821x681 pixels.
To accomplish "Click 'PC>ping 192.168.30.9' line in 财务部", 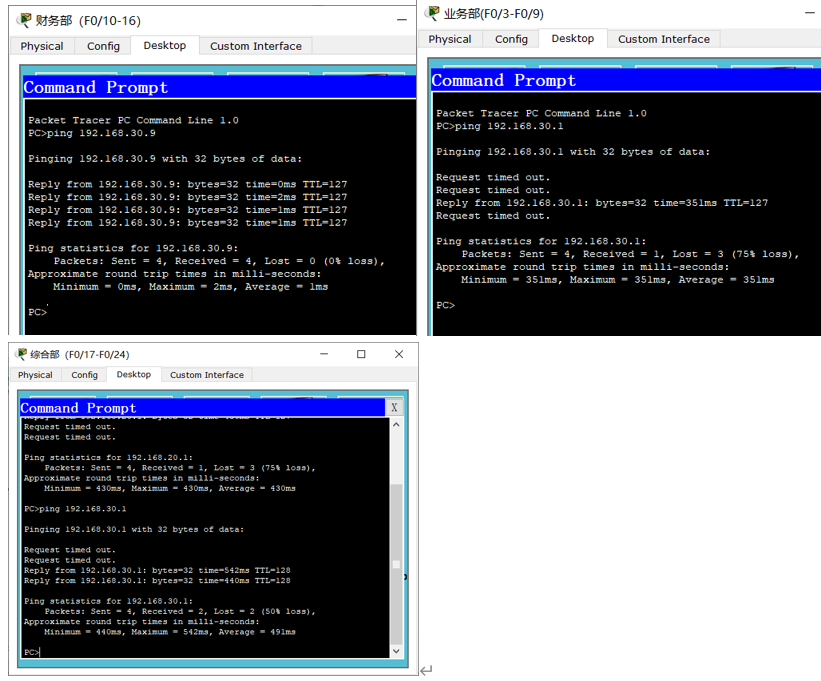I will tap(92, 133).
